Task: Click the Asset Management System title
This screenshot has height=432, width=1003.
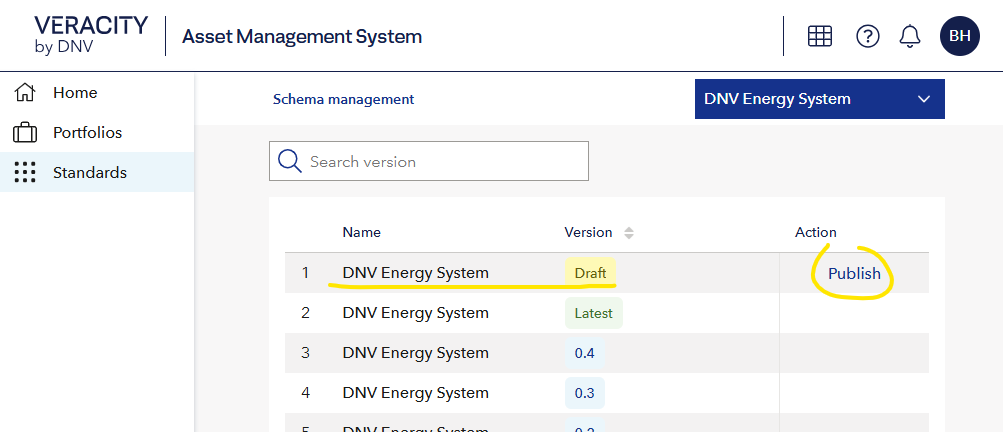Action: (302, 36)
